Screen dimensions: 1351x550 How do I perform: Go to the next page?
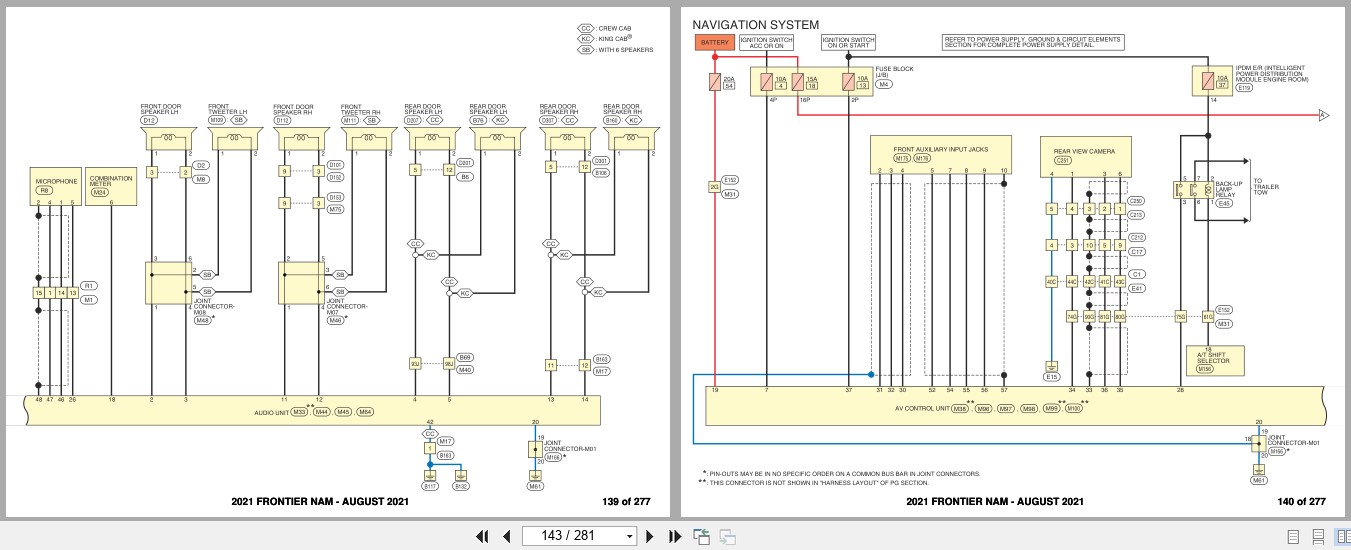click(650, 536)
